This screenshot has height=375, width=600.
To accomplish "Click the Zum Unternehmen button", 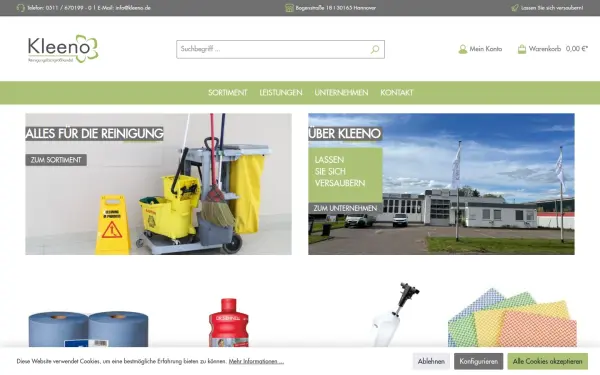I will point(345,209).
